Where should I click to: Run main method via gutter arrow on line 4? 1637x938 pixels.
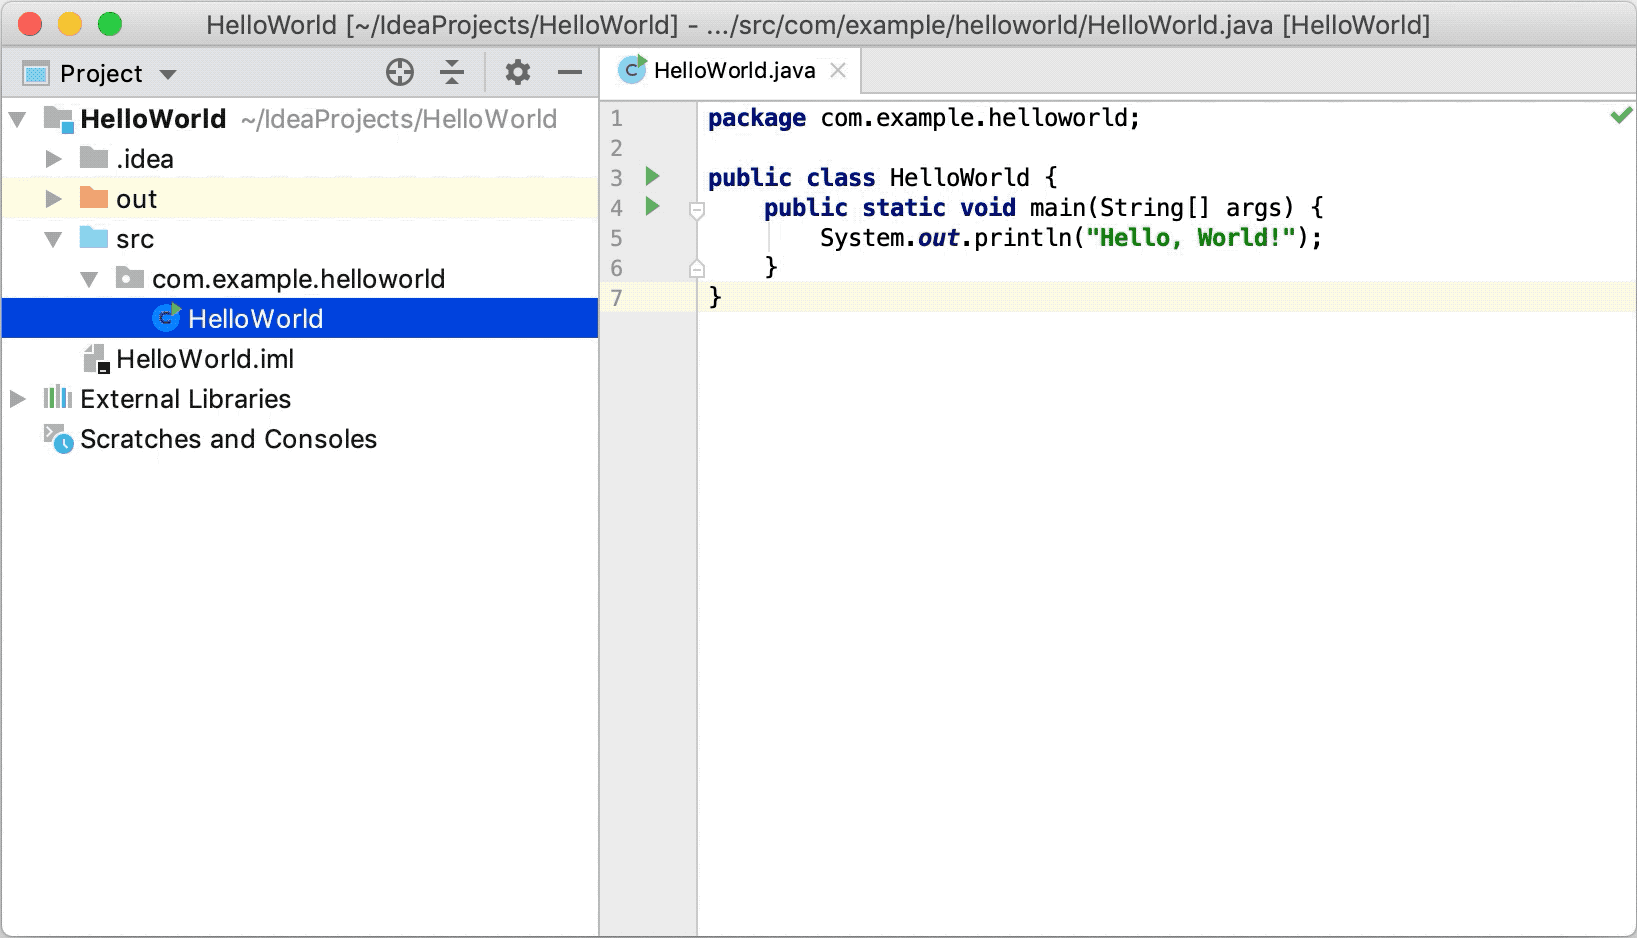point(652,207)
